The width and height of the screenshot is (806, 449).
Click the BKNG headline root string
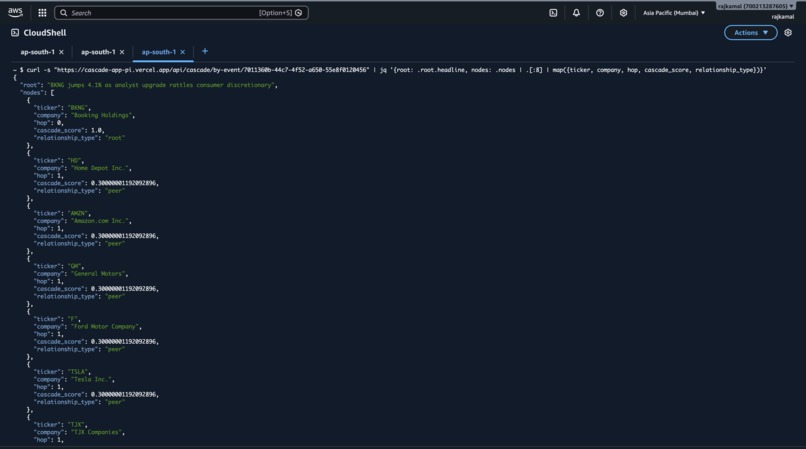(x=160, y=85)
